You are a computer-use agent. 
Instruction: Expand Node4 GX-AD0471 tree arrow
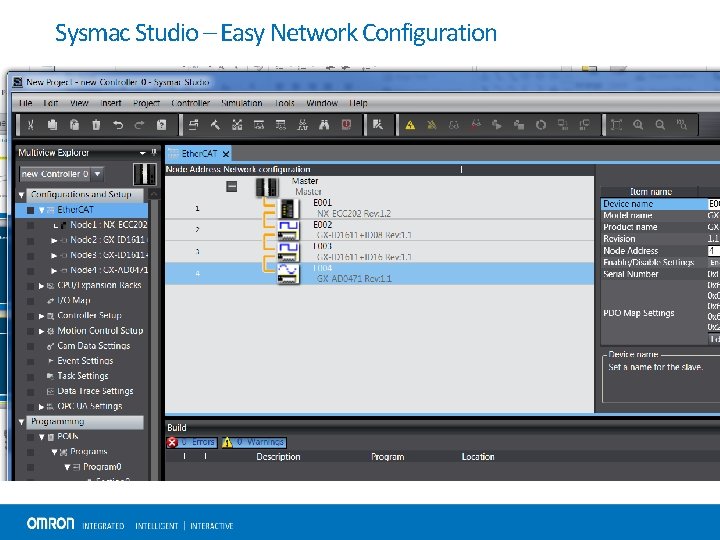point(54,270)
